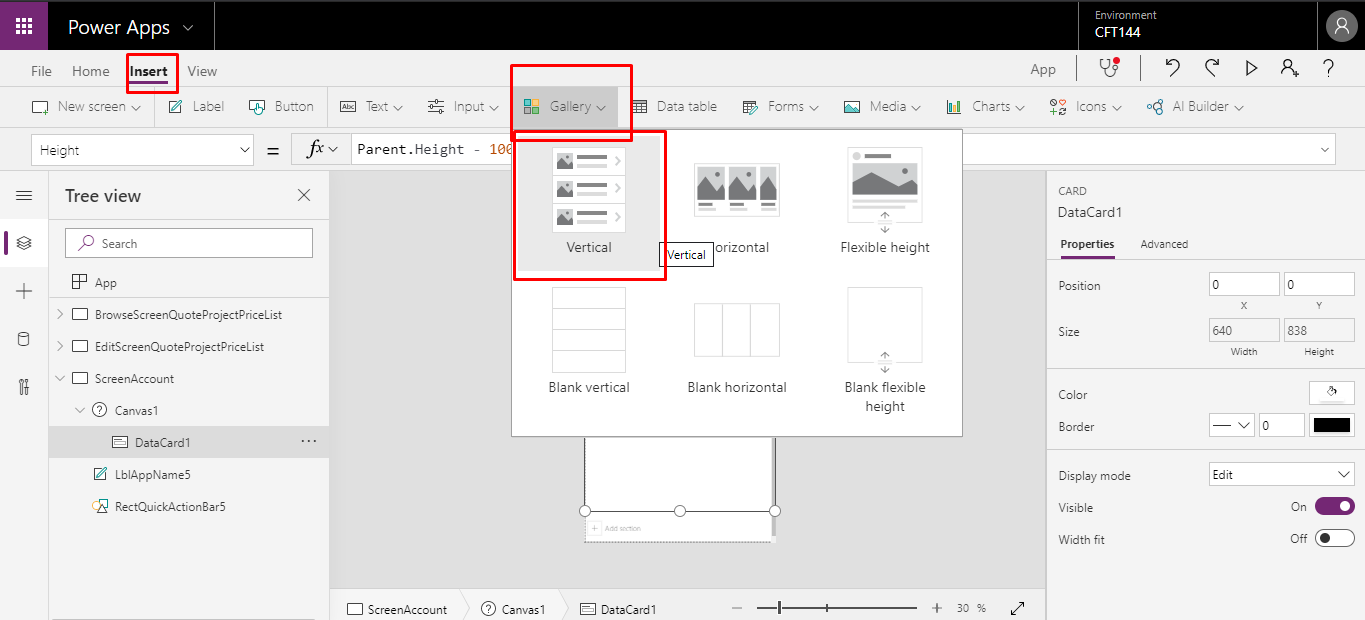Viewport: 1365px width, 620px height.
Task: Close the Tree view panel
Action: tap(304, 196)
